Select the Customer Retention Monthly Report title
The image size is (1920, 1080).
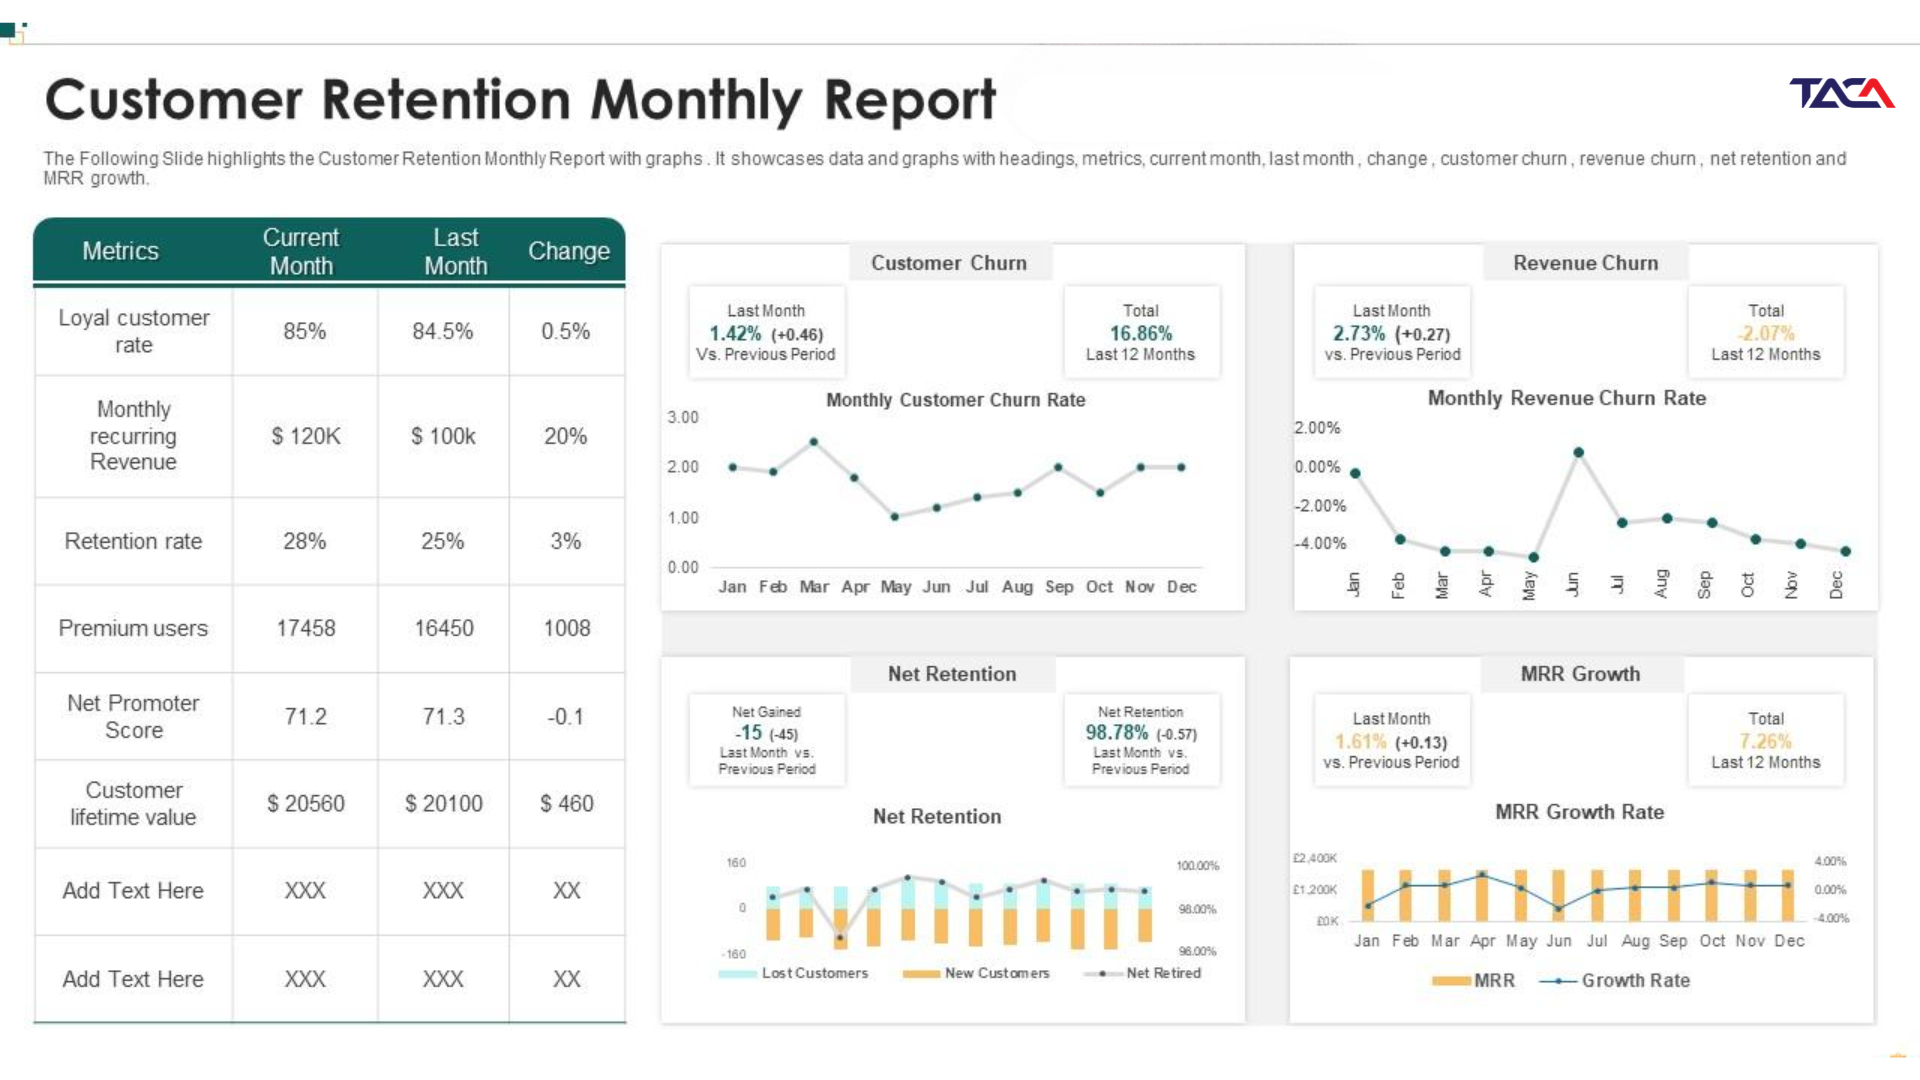pyautogui.click(x=520, y=100)
